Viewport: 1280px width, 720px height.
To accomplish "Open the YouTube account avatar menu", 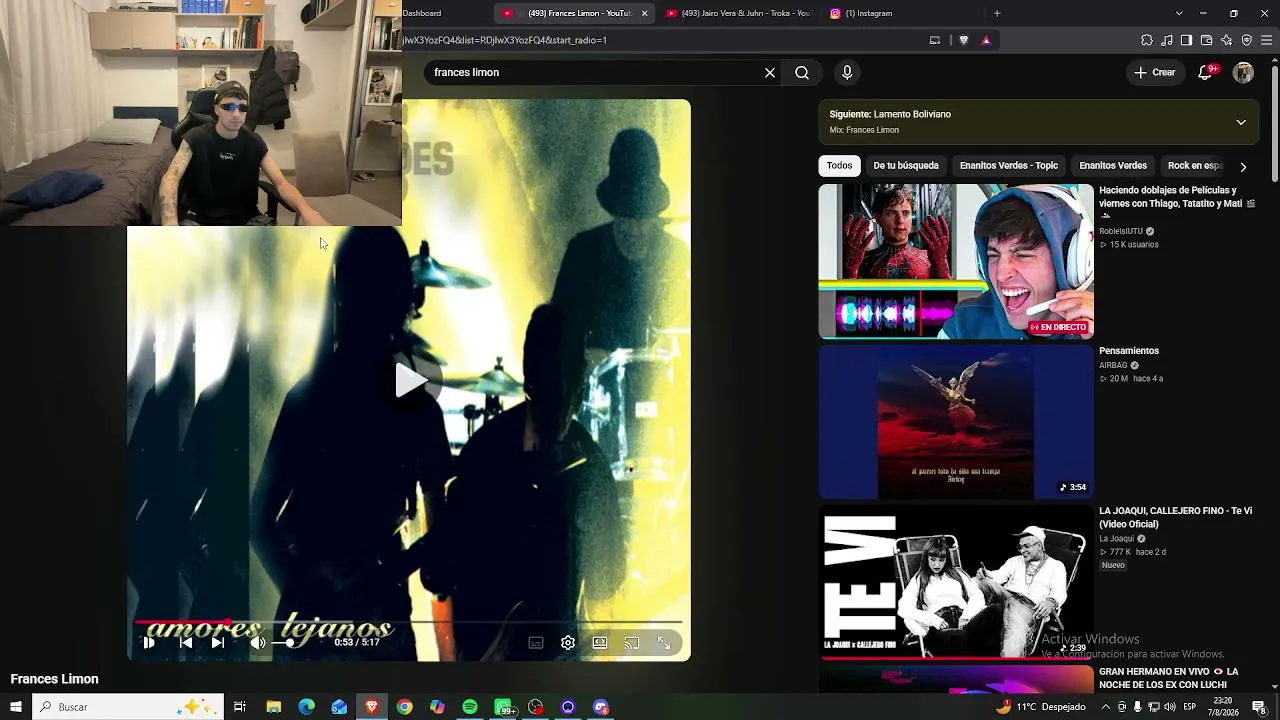I will coord(1243,73).
